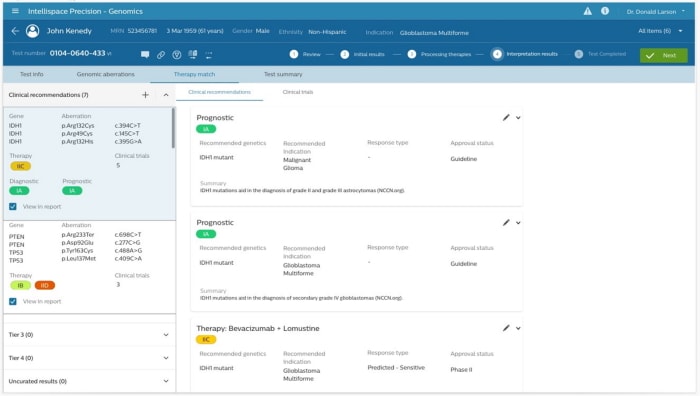Click clinical trials count 5 for IDH1
Viewport: 700px width, 396px height.
coord(118,165)
